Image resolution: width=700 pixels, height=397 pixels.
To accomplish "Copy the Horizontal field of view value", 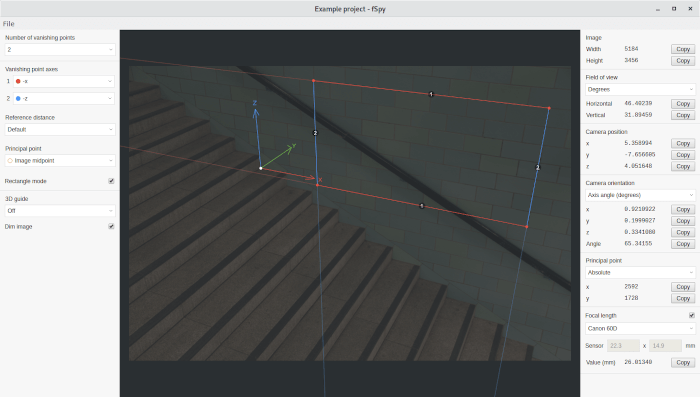I will click(x=683, y=104).
